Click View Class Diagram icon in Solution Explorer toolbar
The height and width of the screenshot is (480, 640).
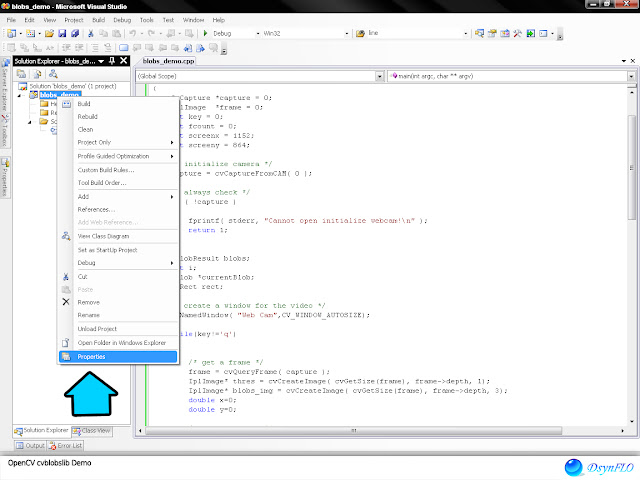point(53,74)
